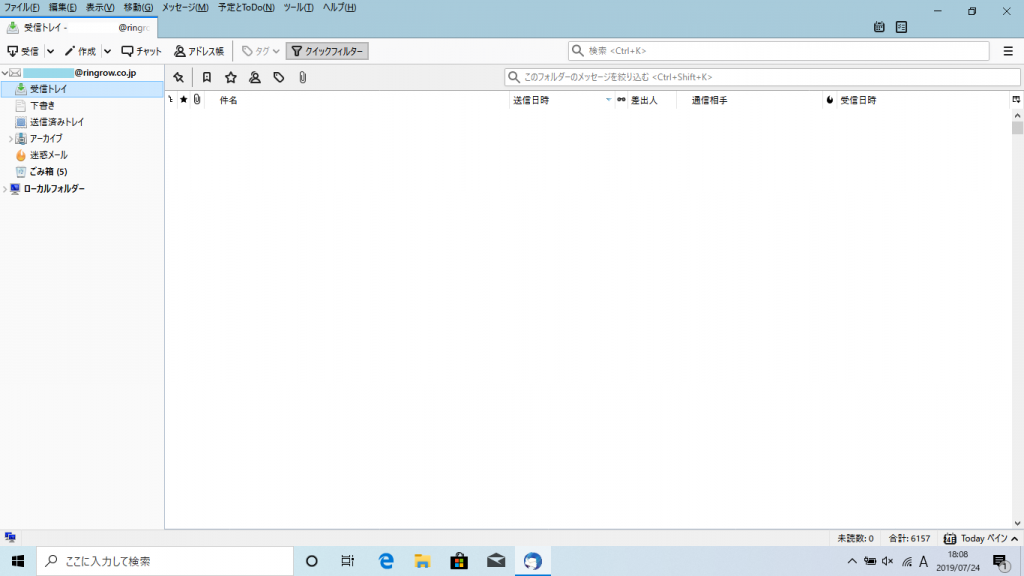
Task: Click 受信 to fetch new messages
Action: click(x=27, y=50)
